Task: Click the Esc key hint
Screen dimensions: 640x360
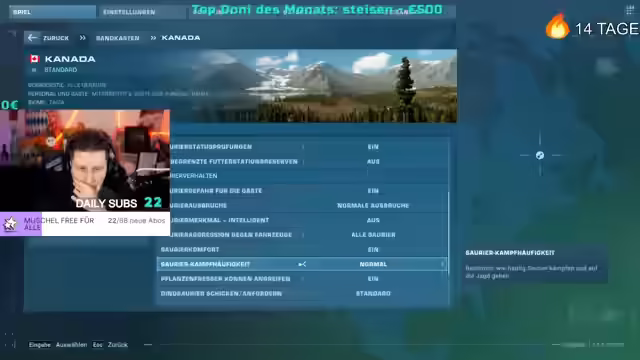Action: 98,345
